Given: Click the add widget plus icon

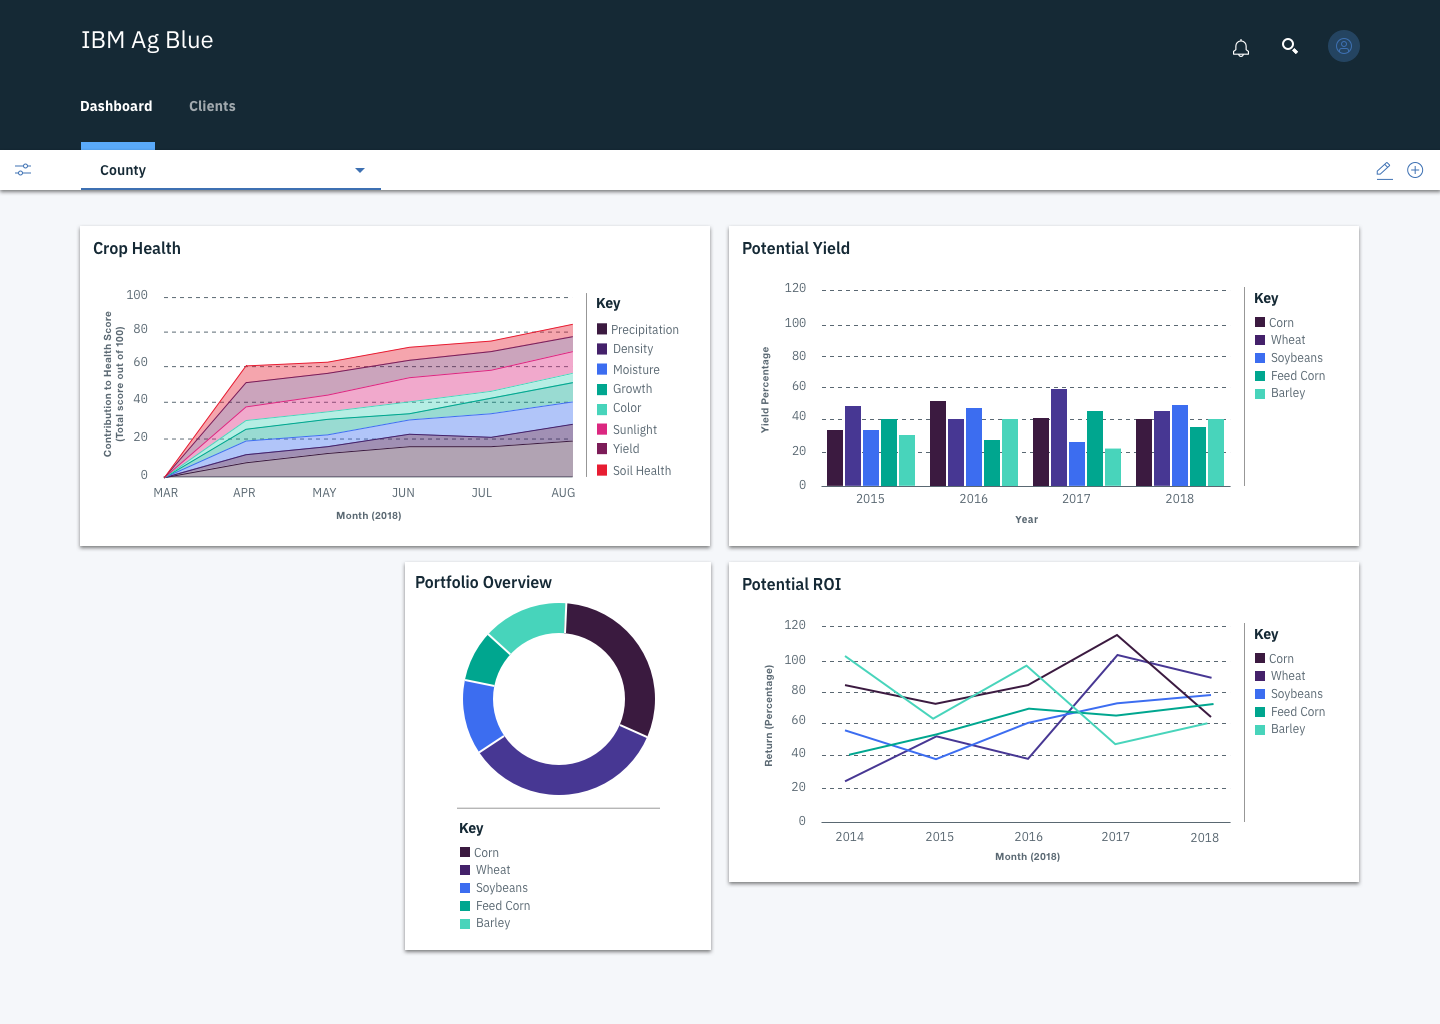Looking at the screenshot, I should tap(1415, 170).
